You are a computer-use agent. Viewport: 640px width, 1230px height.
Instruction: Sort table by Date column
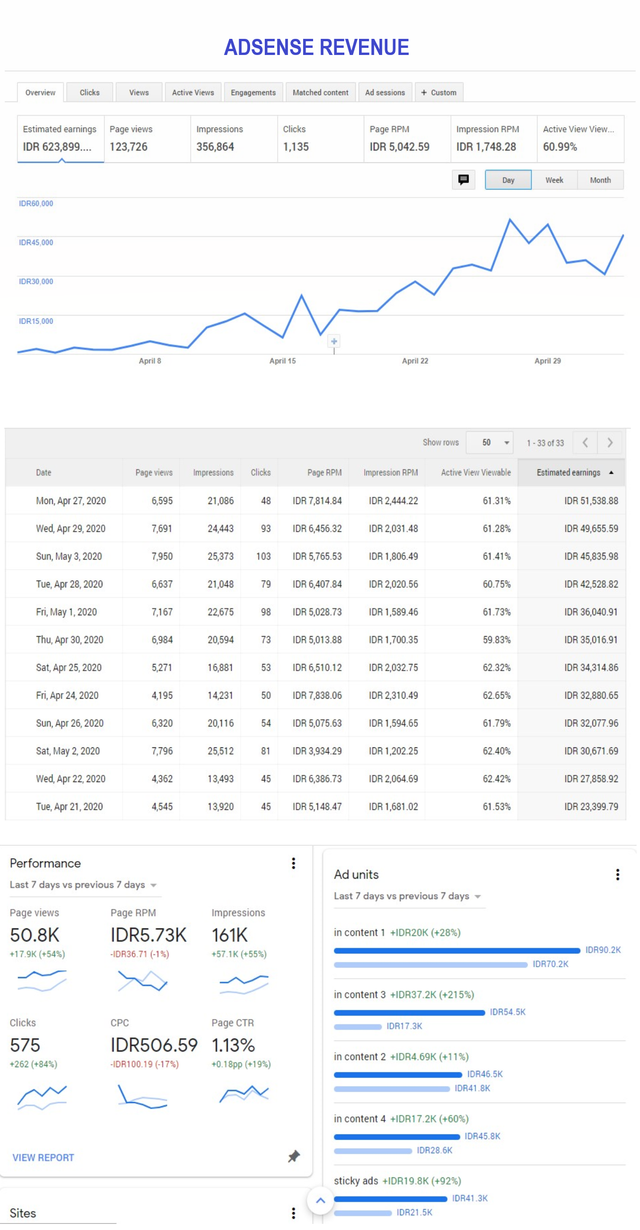click(x=44, y=473)
